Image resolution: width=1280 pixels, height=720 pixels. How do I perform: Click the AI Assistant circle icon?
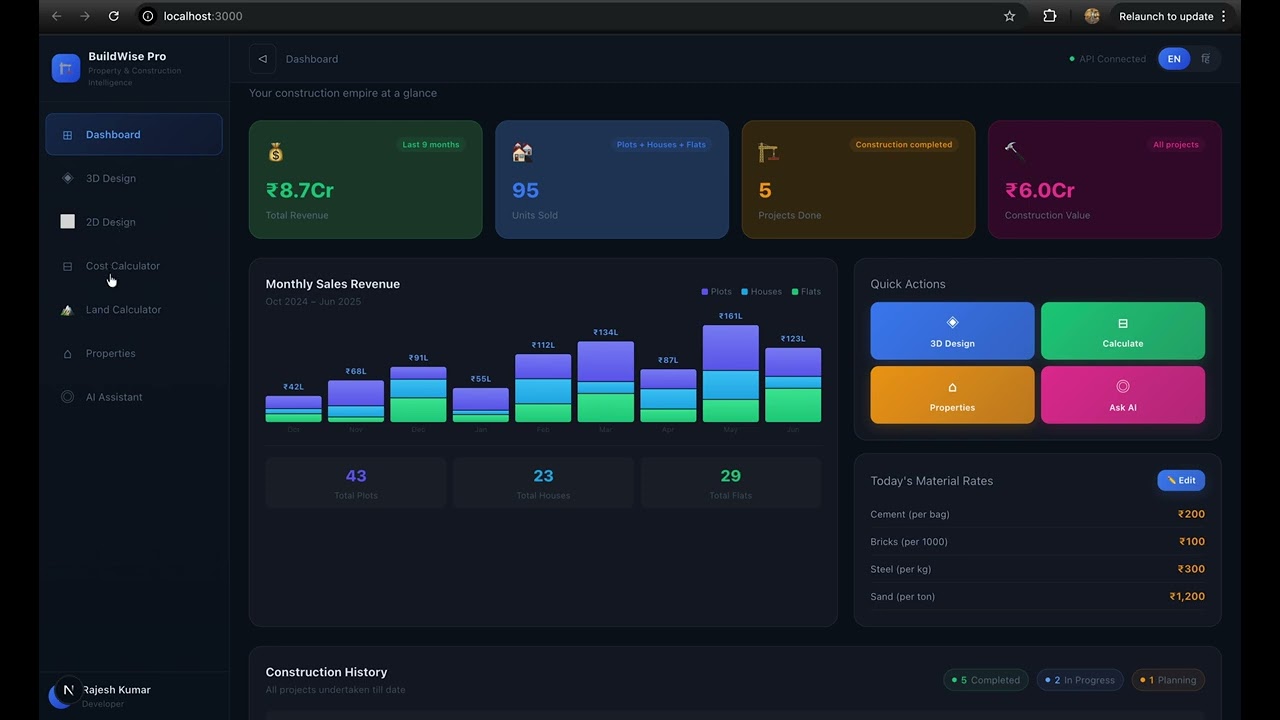click(67, 397)
